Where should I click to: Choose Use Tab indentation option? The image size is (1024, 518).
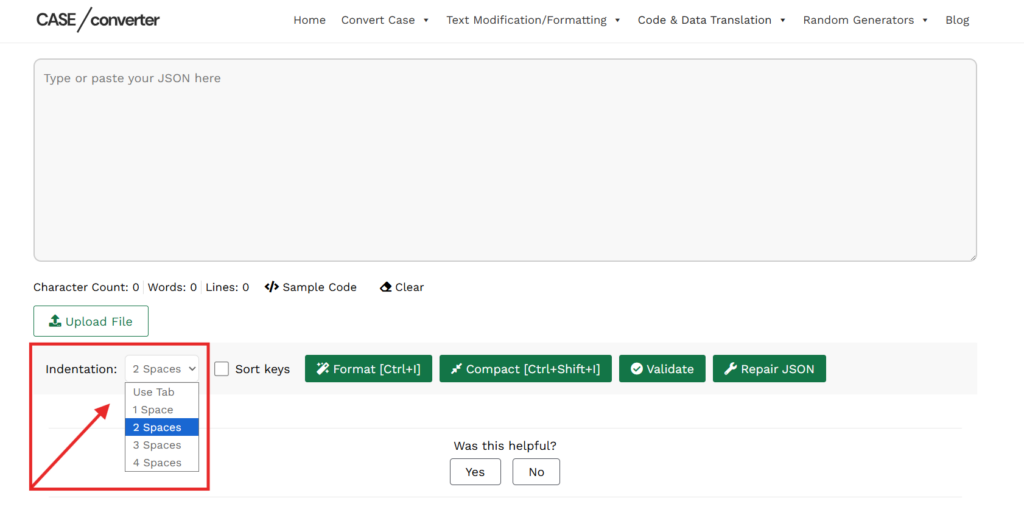pyautogui.click(x=162, y=392)
